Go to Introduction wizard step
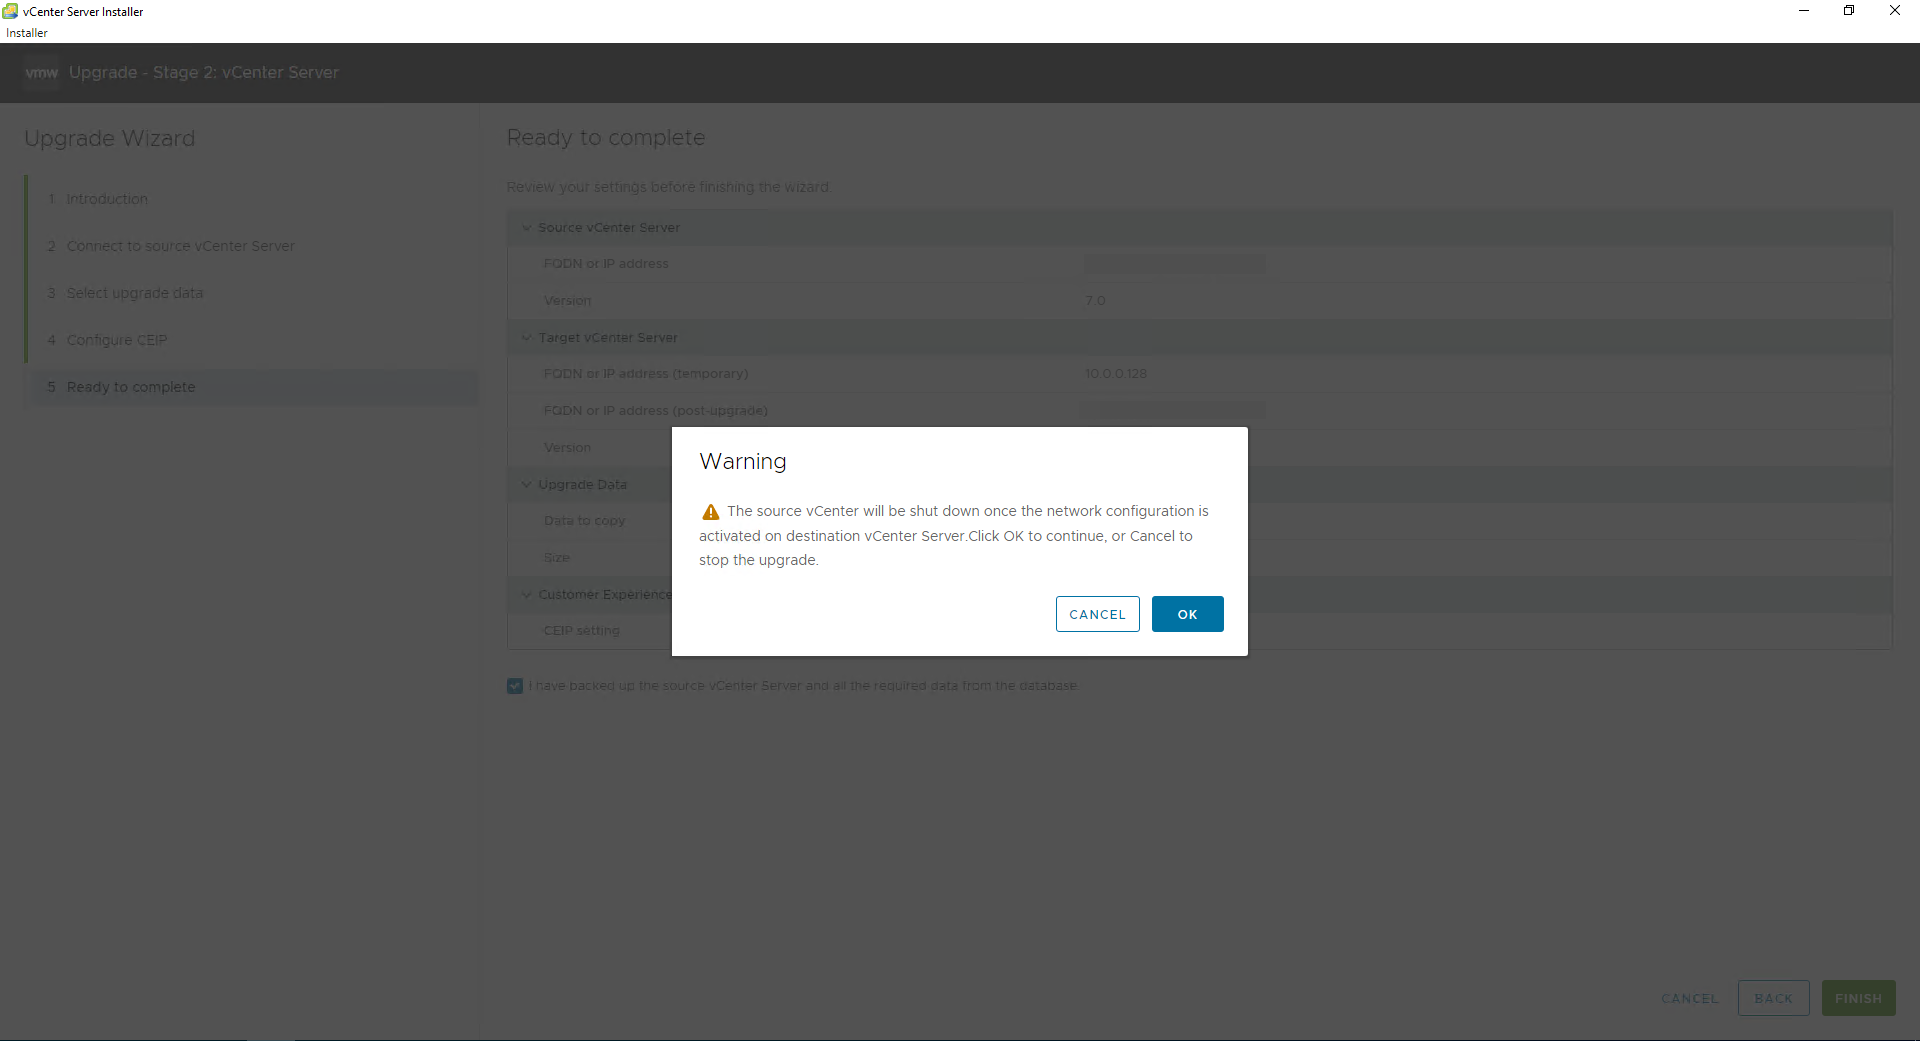 (107, 199)
